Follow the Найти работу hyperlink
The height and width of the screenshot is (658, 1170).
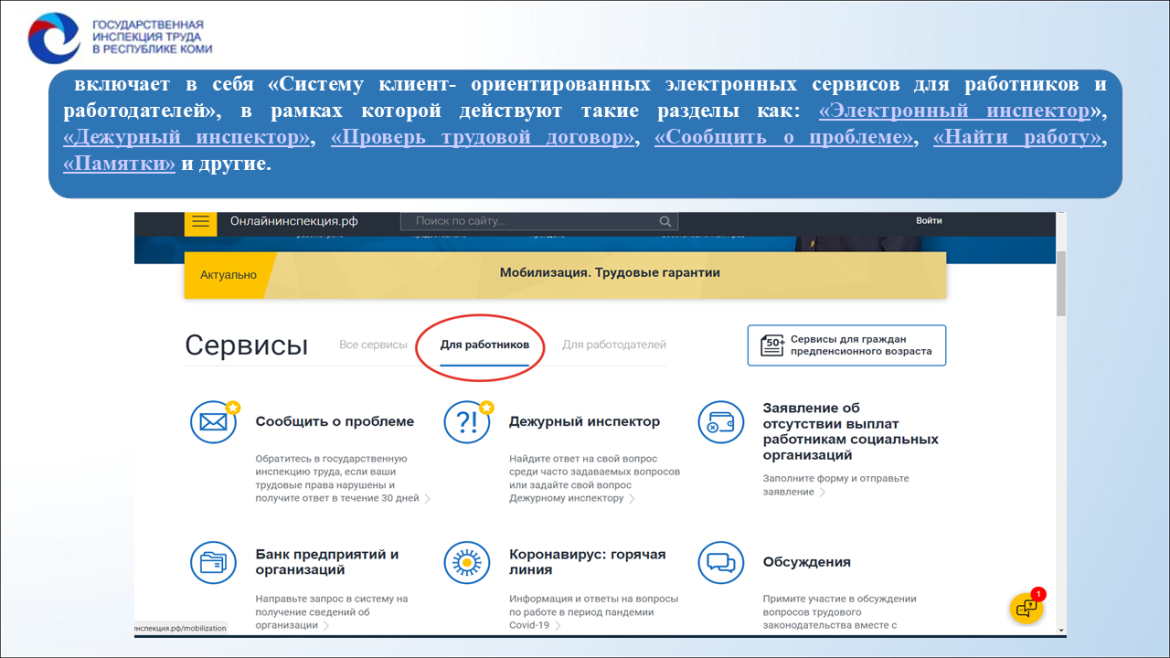(1018, 137)
